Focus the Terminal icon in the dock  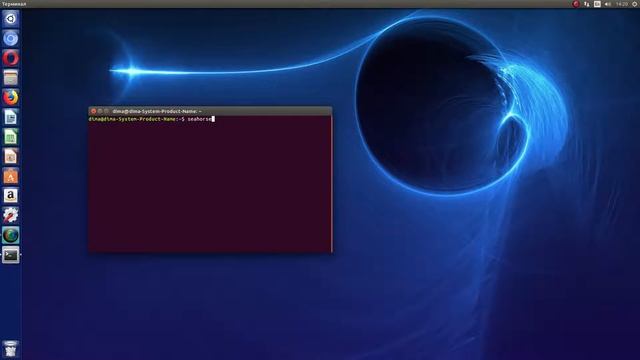(x=11, y=256)
